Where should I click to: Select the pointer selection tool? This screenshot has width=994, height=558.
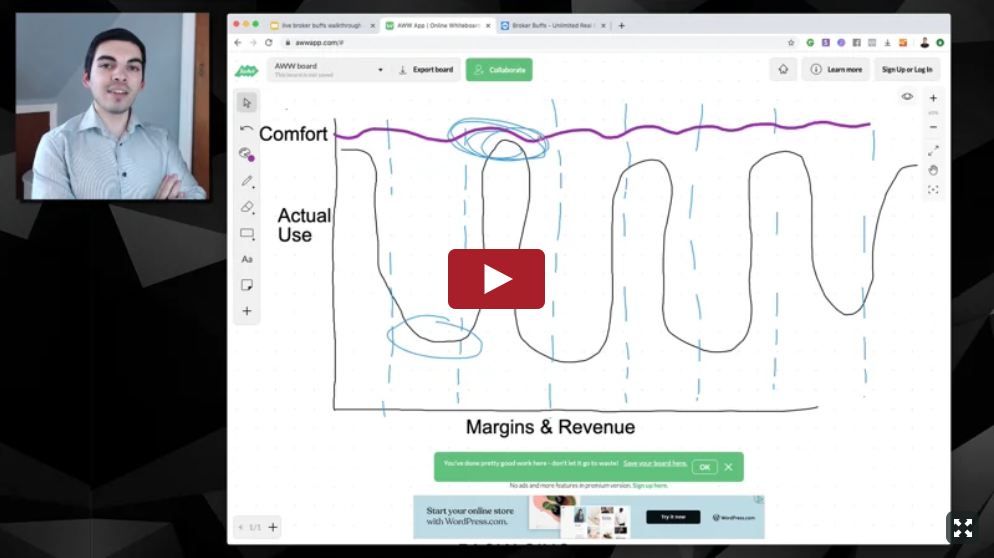click(x=247, y=103)
